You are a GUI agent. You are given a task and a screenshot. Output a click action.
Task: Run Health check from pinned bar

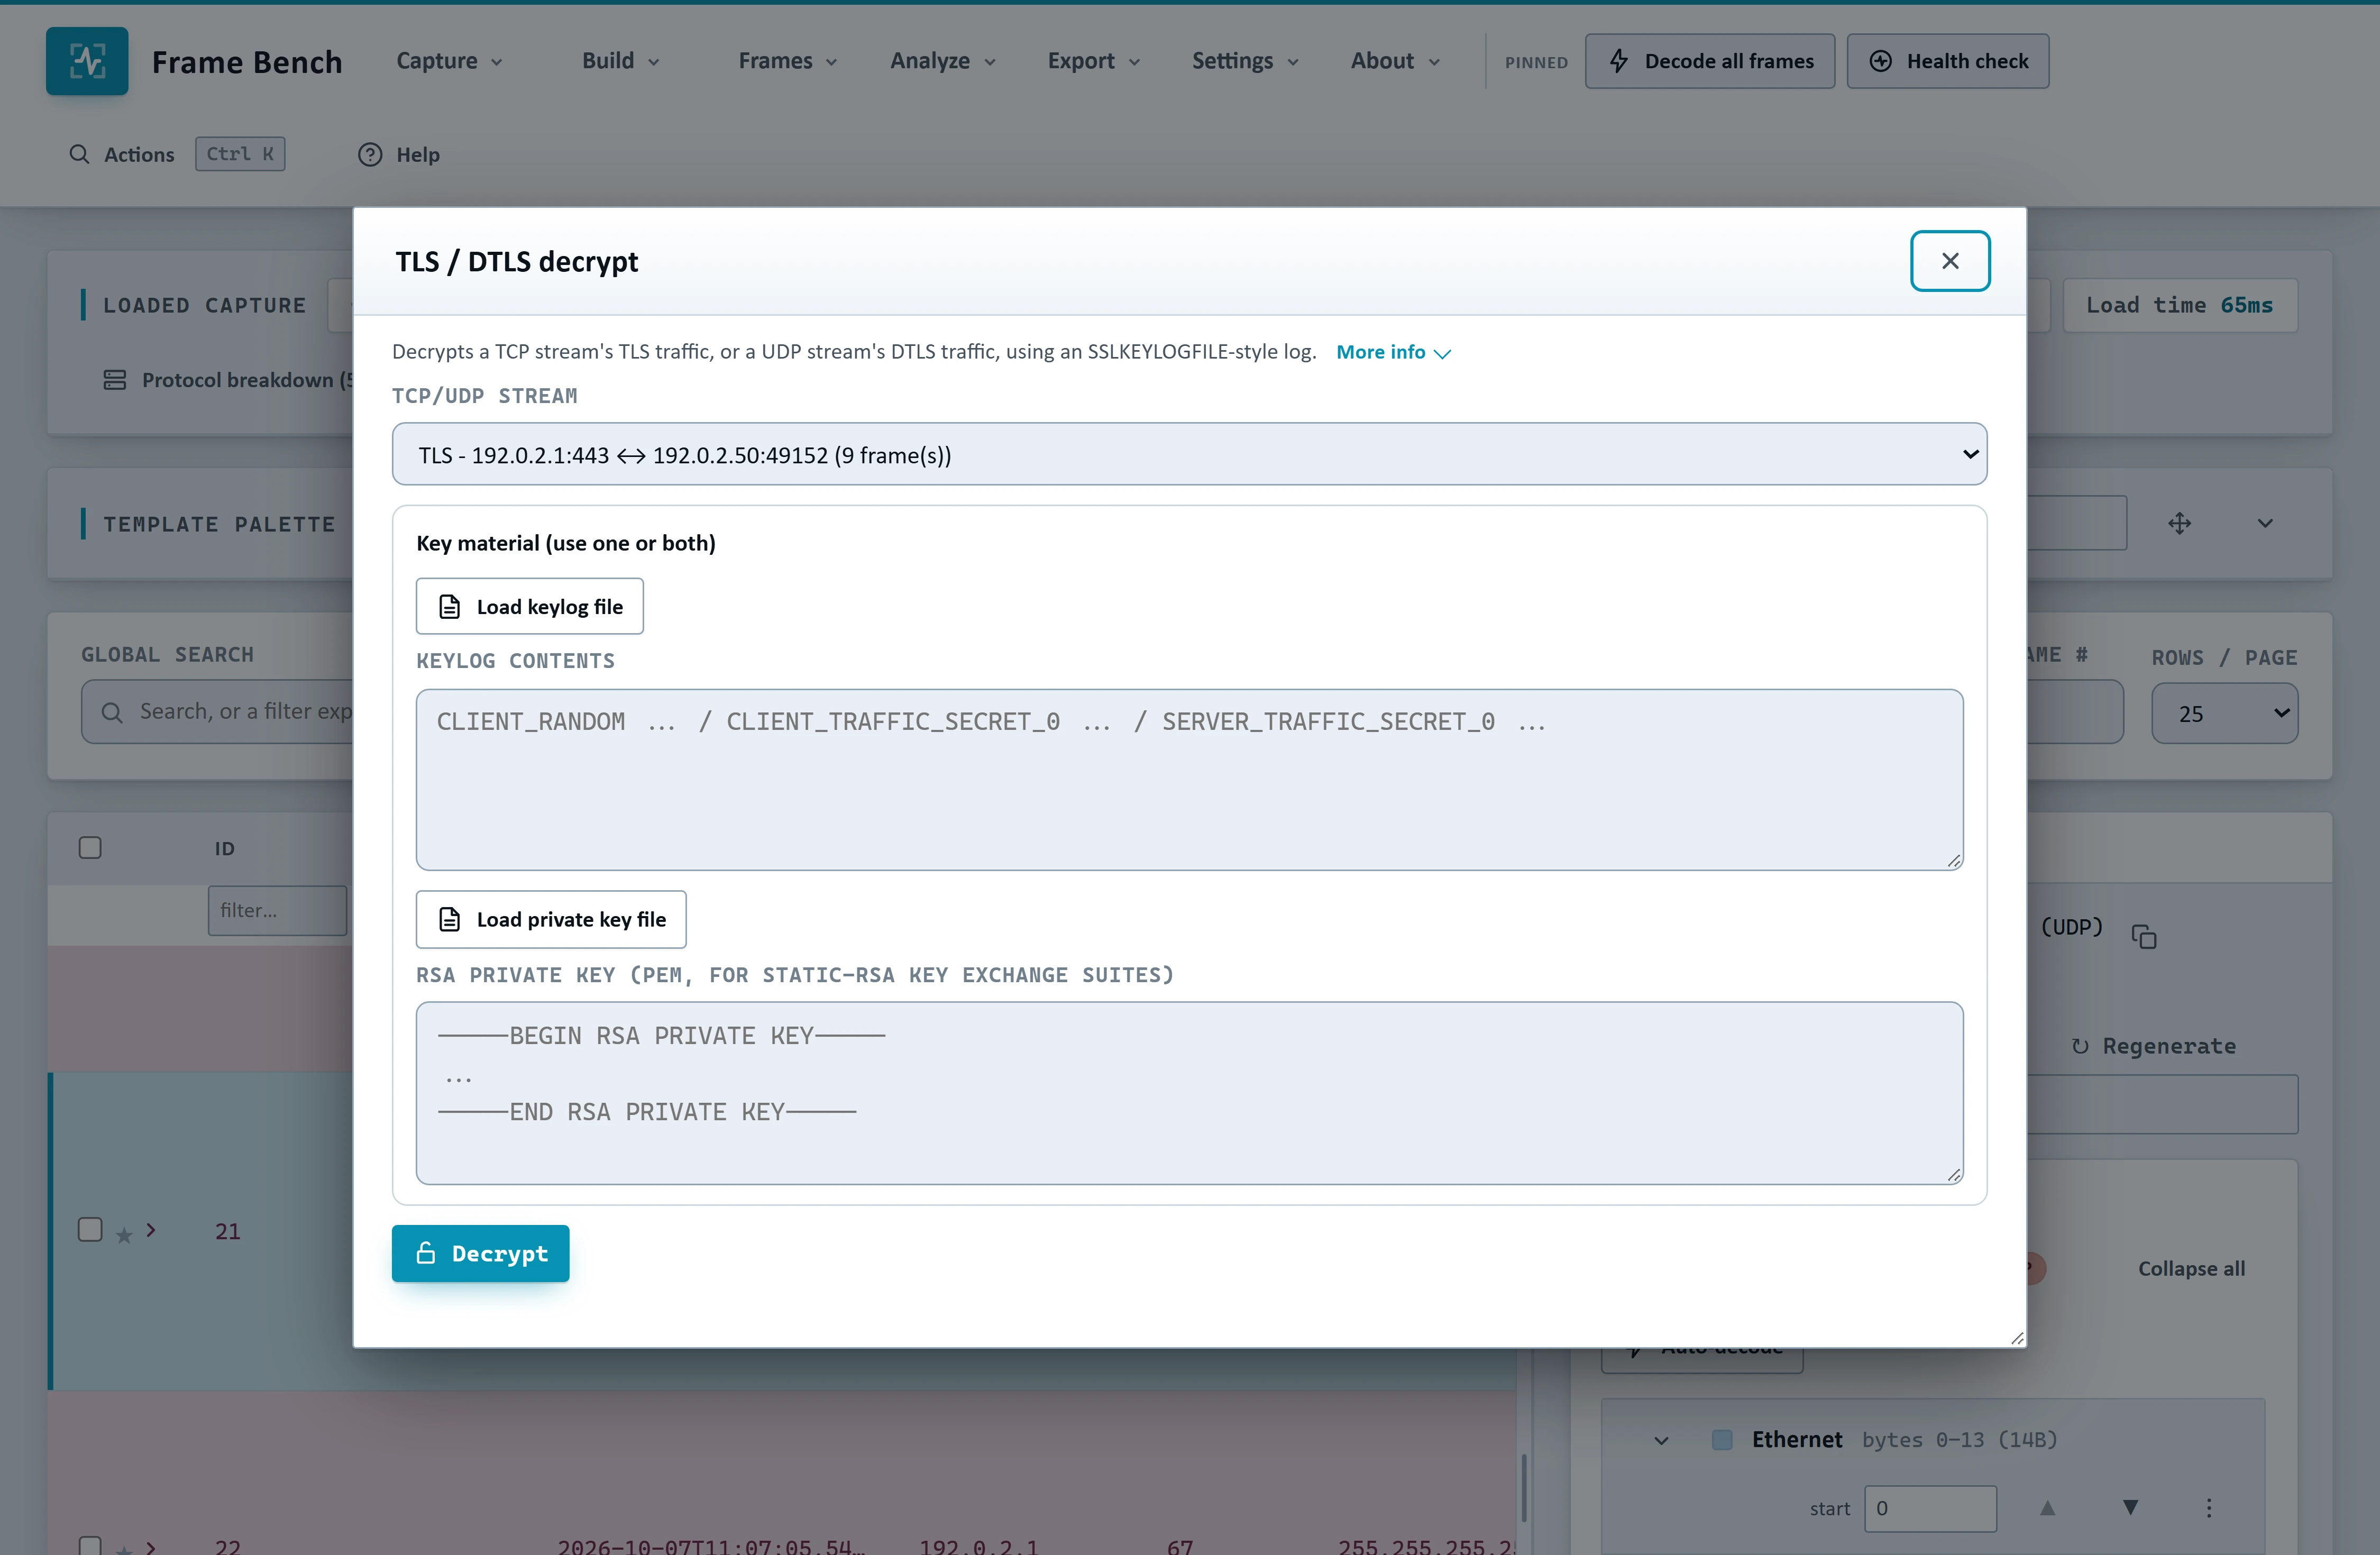[x=1947, y=61]
